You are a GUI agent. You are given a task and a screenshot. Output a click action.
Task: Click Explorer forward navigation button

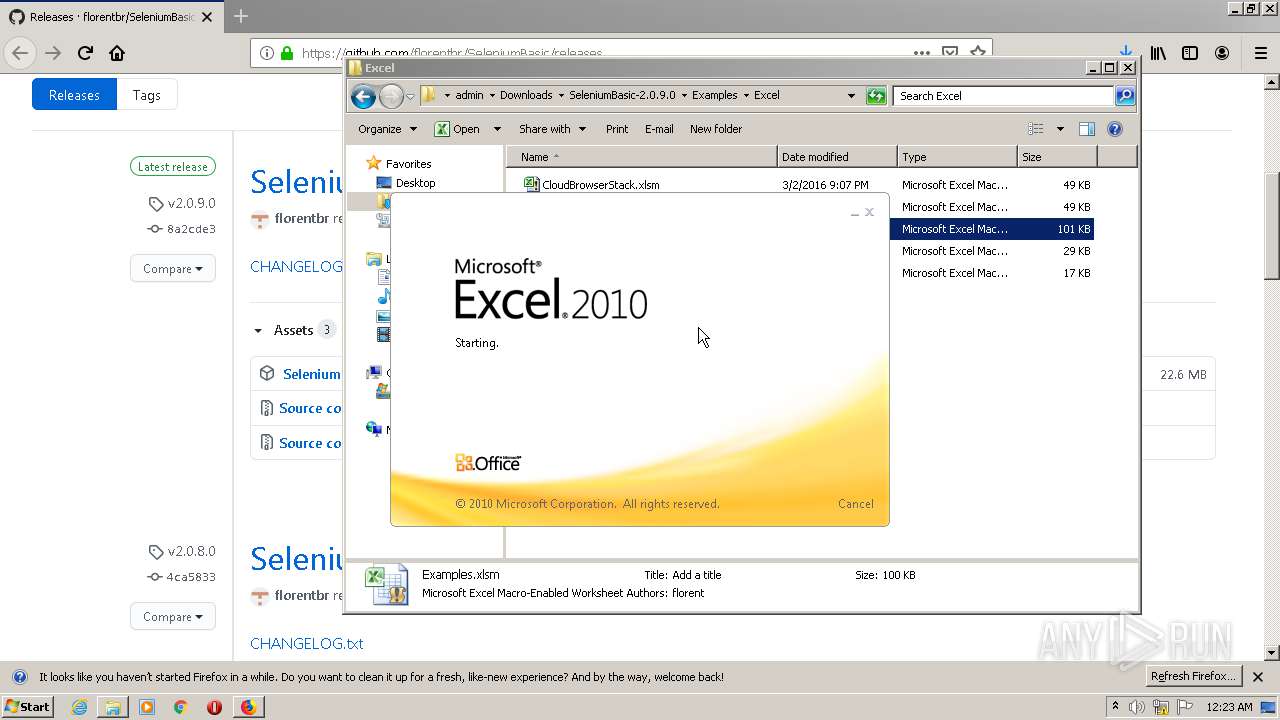391,96
